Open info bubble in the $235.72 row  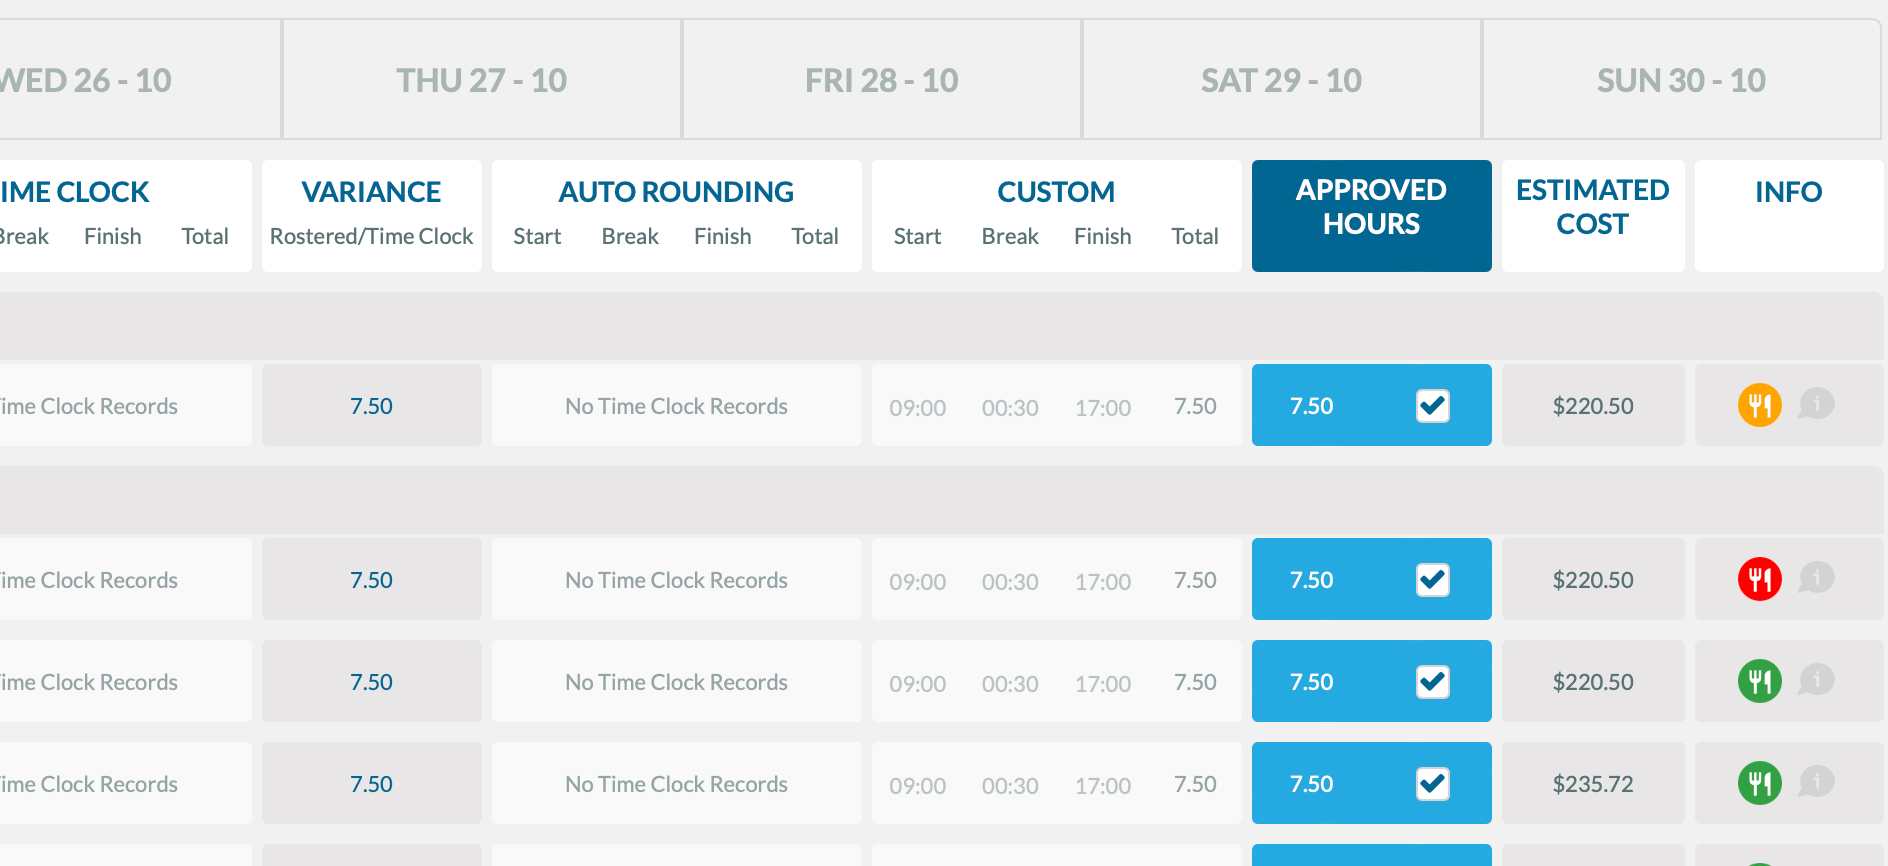click(1816, 782)
